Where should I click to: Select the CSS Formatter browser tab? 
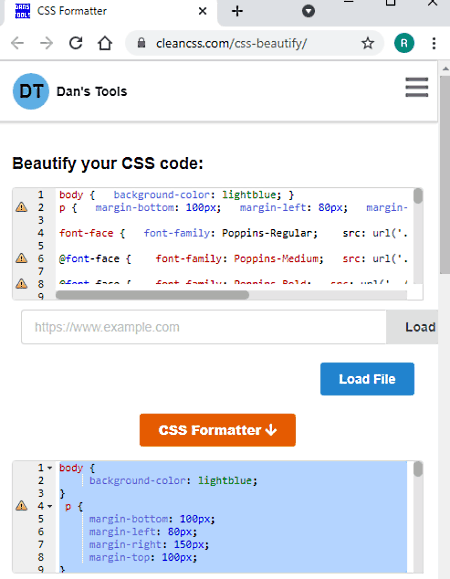point(107,11)
